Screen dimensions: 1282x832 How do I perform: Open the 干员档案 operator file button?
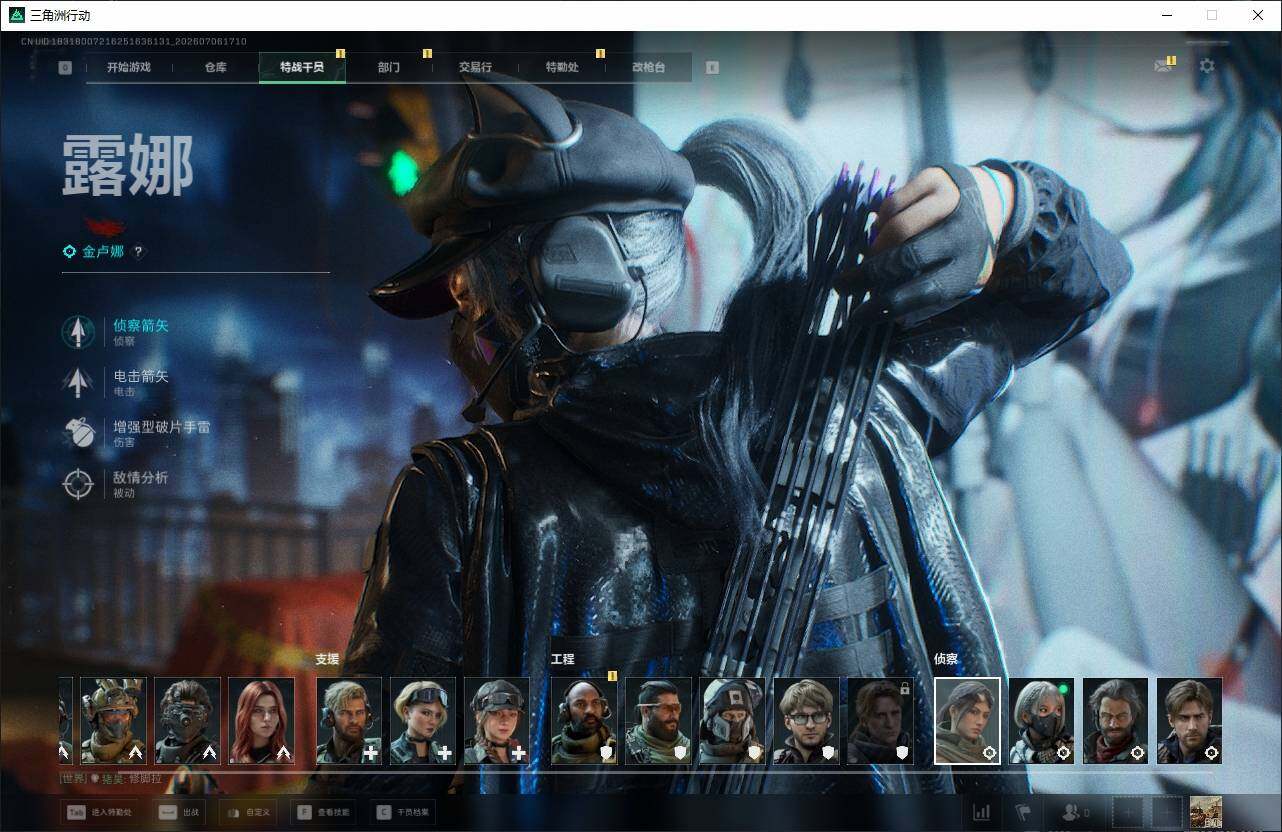pyautogui.click(x=401, y=812)
